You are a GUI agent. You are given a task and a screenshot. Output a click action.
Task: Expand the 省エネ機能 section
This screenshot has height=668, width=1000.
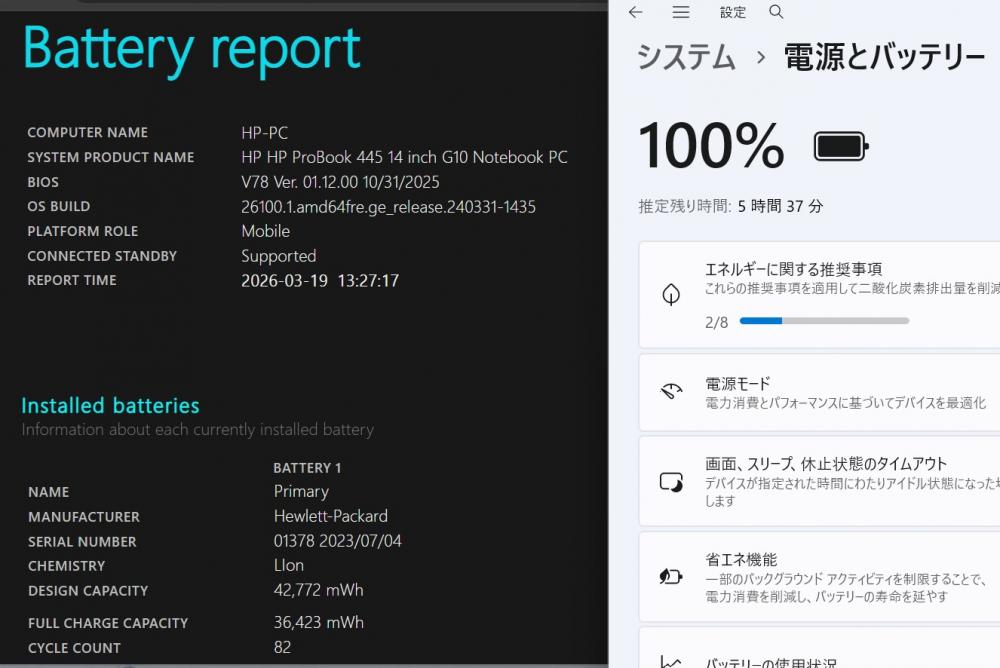coord(820,577)
